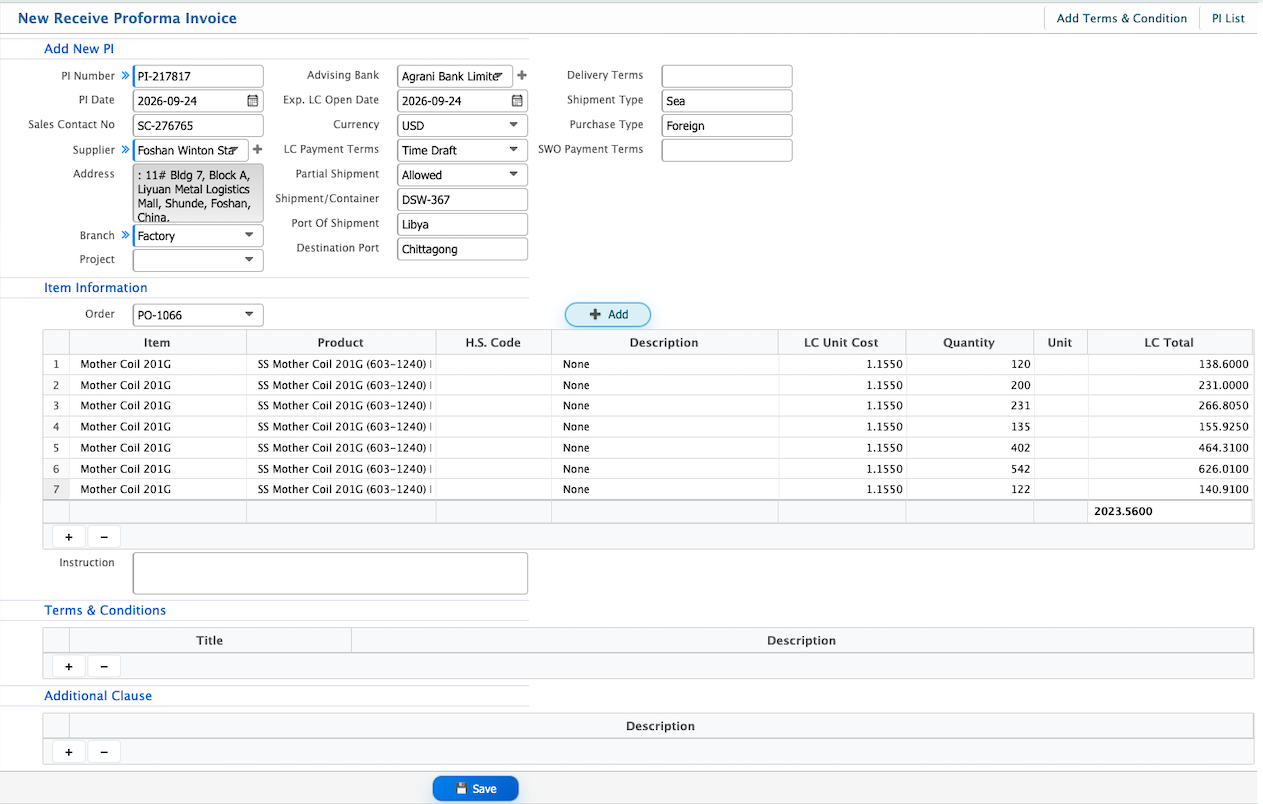Select row 7 in the item table
The height and width of the screenshot is (804, 1263).
click(647, 490)
